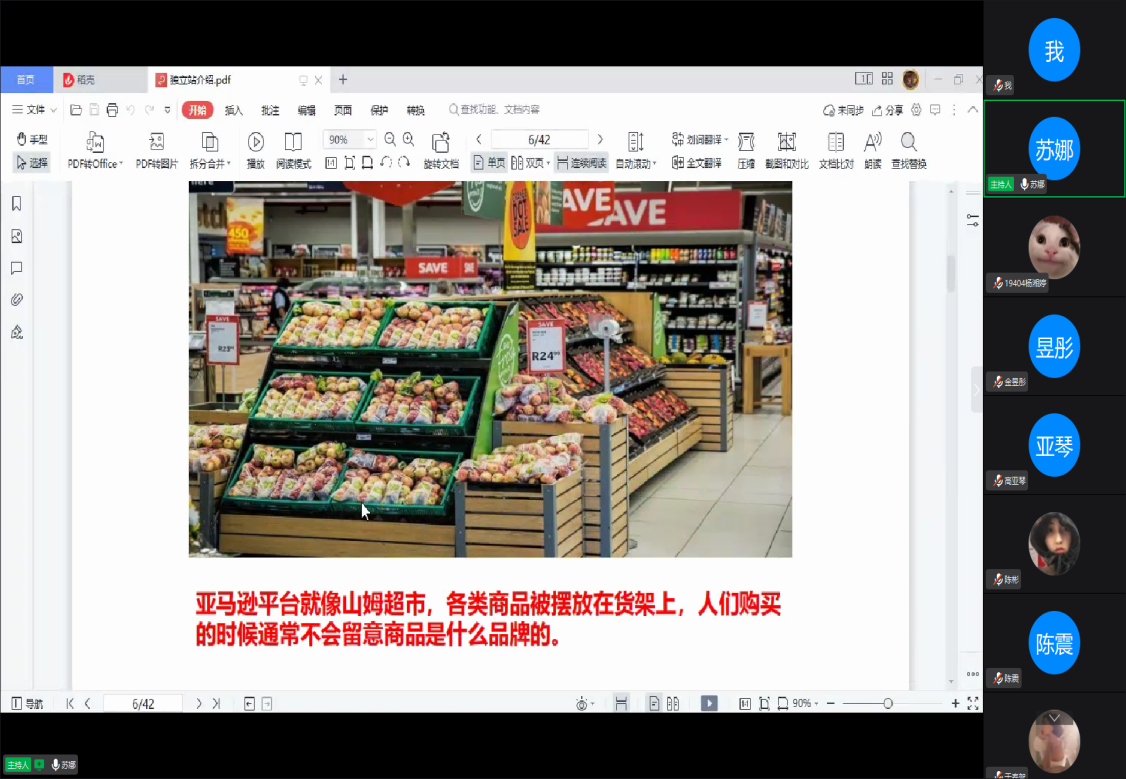Click the PDF转Office conversion icon

click(x=95, y=142)
